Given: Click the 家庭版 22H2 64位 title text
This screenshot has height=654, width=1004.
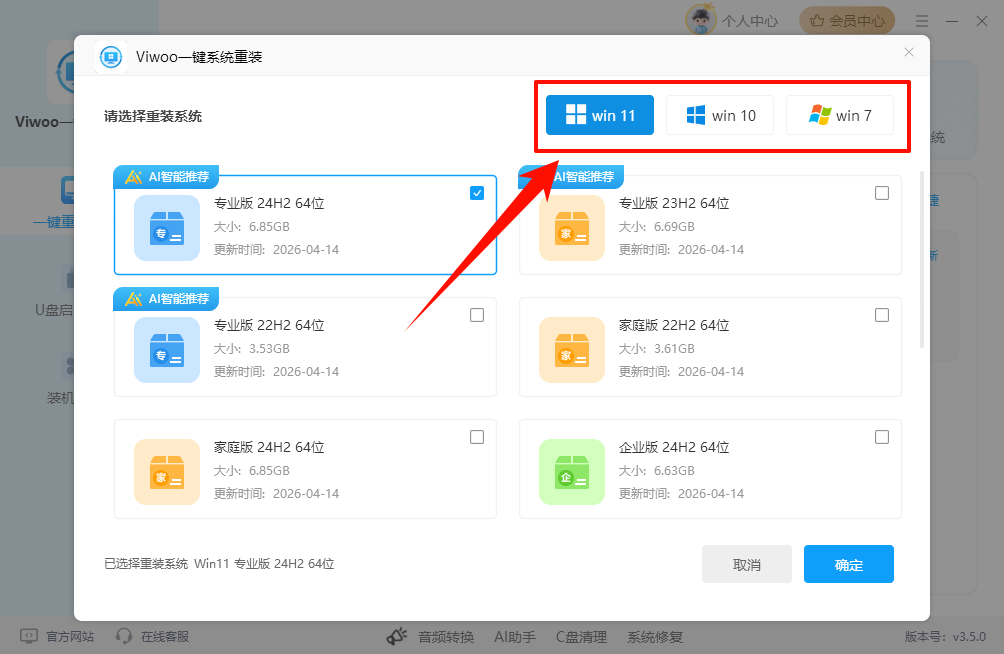Looking at the screenshot, I should click(674, 325).
